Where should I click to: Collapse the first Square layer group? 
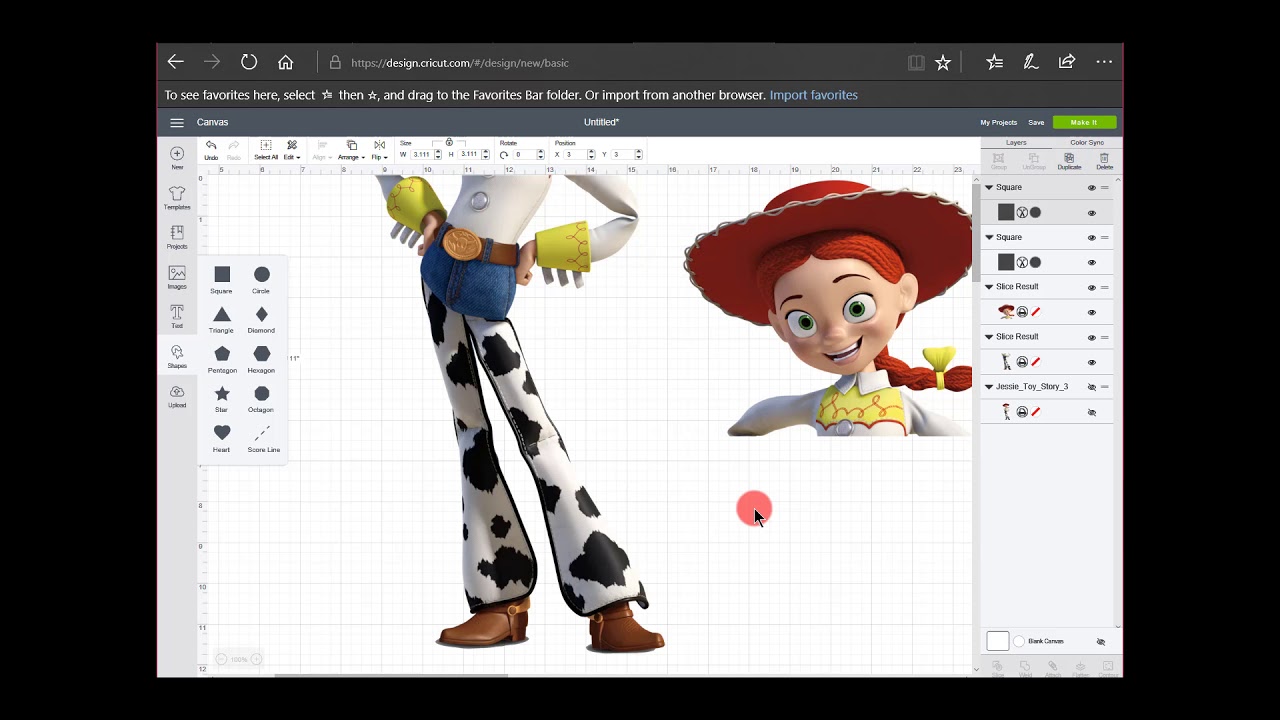[x=989, y=187]
